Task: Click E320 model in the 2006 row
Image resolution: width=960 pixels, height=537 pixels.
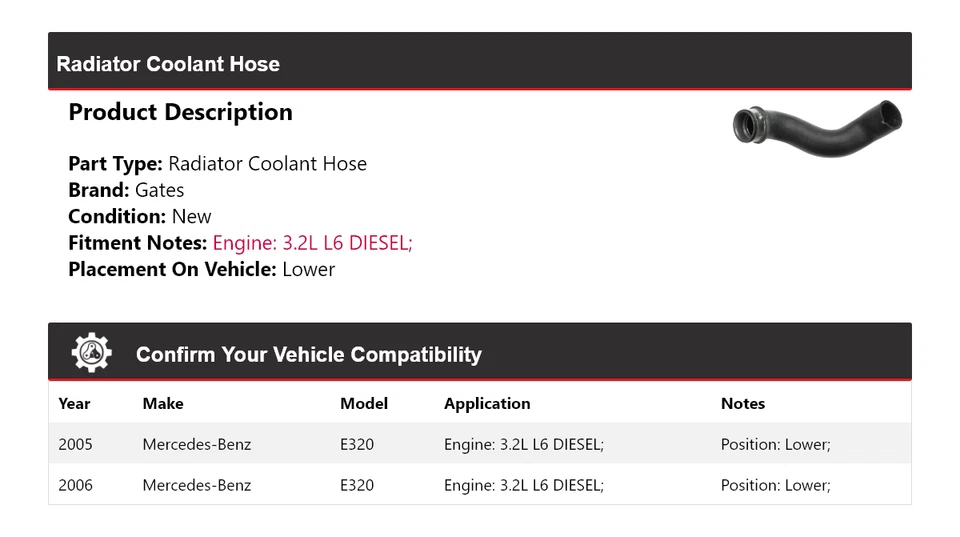Action: [357, 485]
